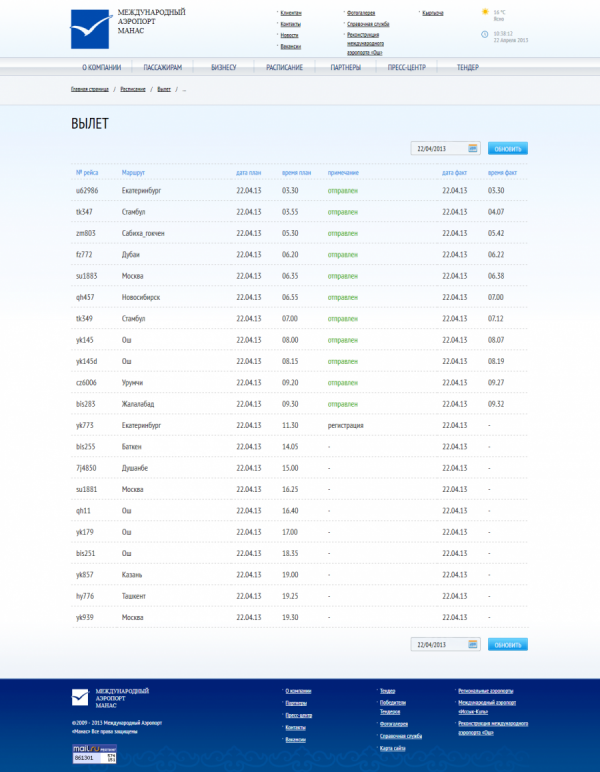The image size is (600, 772).
Task: Open the calendar icon in top date field
Action: tap(473, 148)
